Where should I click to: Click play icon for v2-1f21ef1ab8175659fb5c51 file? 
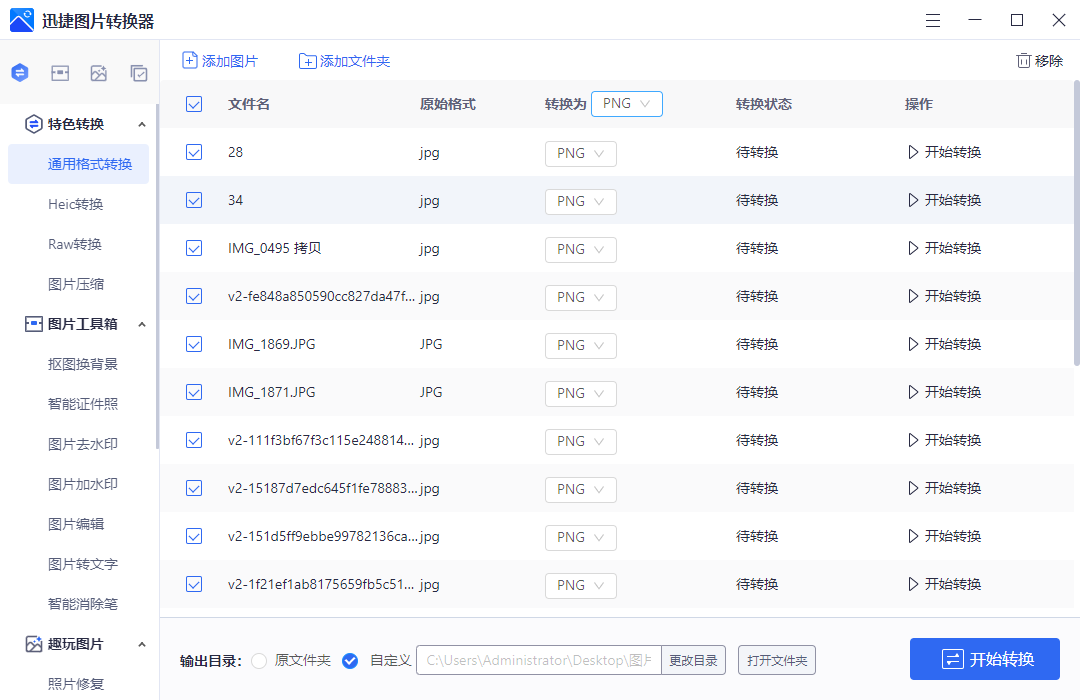pos(913,584)
